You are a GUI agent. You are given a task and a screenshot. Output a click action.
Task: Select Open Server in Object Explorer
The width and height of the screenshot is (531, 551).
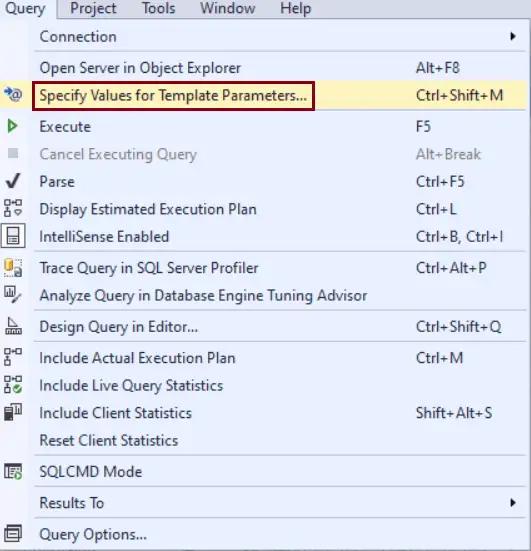click(x=140, y=68)
